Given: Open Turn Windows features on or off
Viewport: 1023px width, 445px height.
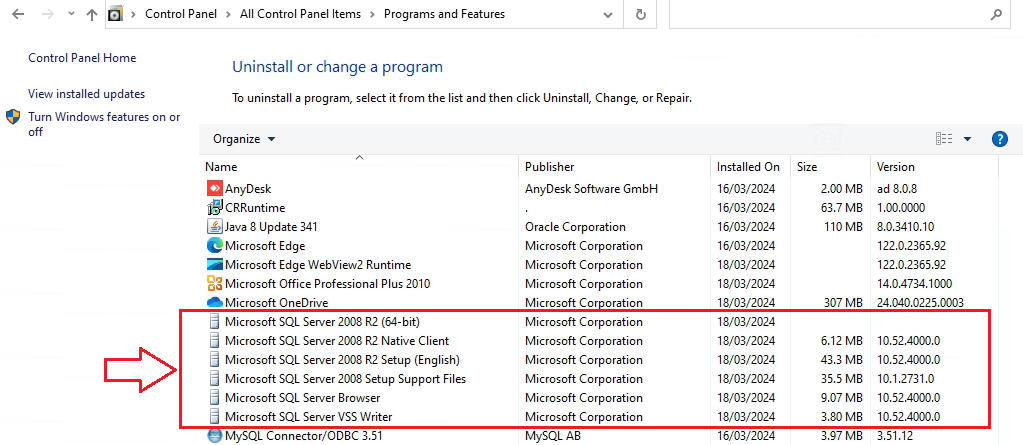Looking at the screenshot, I should [x=104, y=124].
